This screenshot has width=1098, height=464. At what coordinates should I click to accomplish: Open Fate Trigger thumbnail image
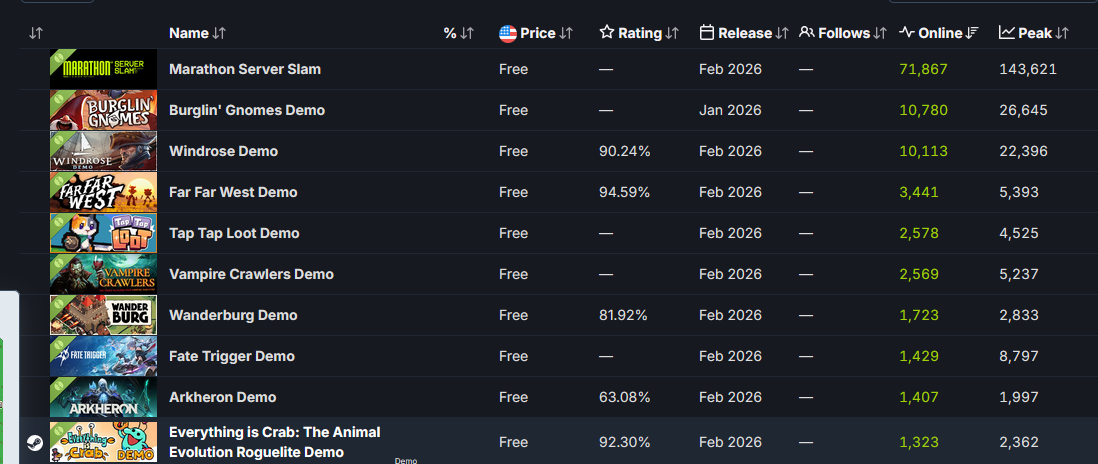coord(104,356)
